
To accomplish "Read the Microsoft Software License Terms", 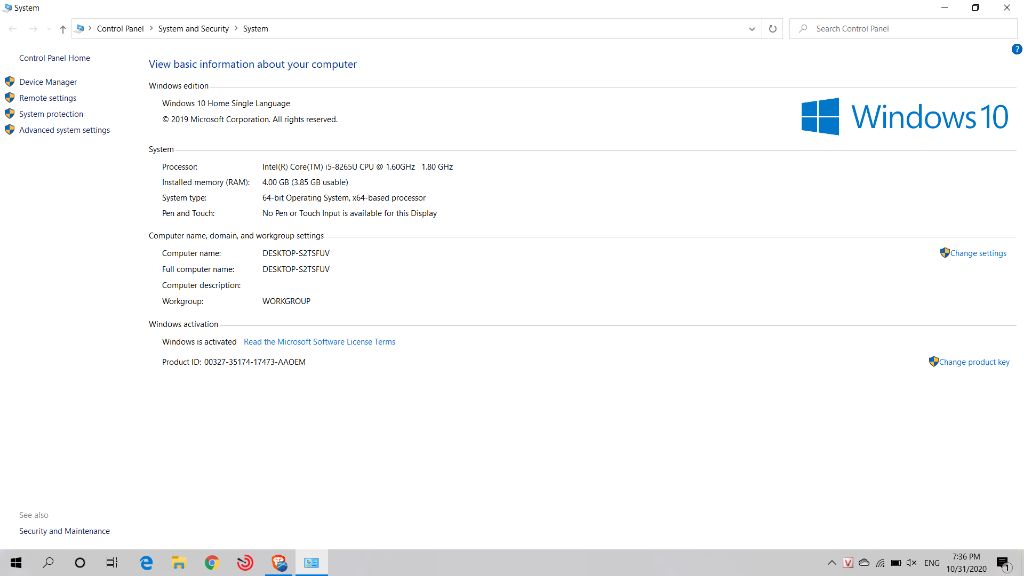I will (319, 342).
